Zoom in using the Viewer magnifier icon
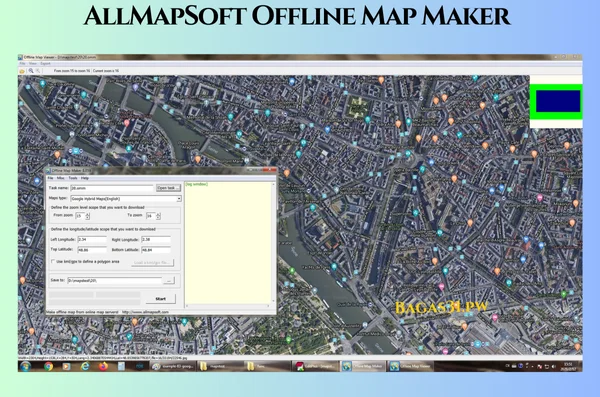This screenshot has width=600, height=397. [31, 71]
